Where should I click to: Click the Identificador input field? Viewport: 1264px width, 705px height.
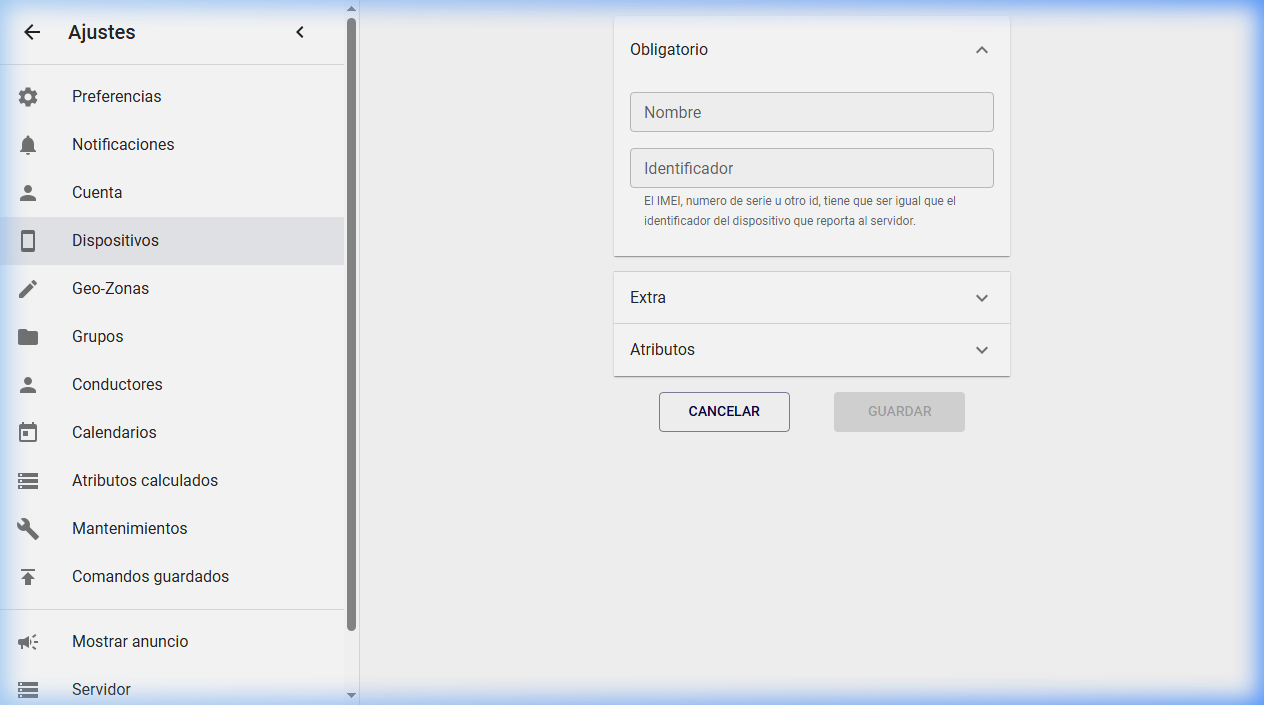(x=812, y=168)
